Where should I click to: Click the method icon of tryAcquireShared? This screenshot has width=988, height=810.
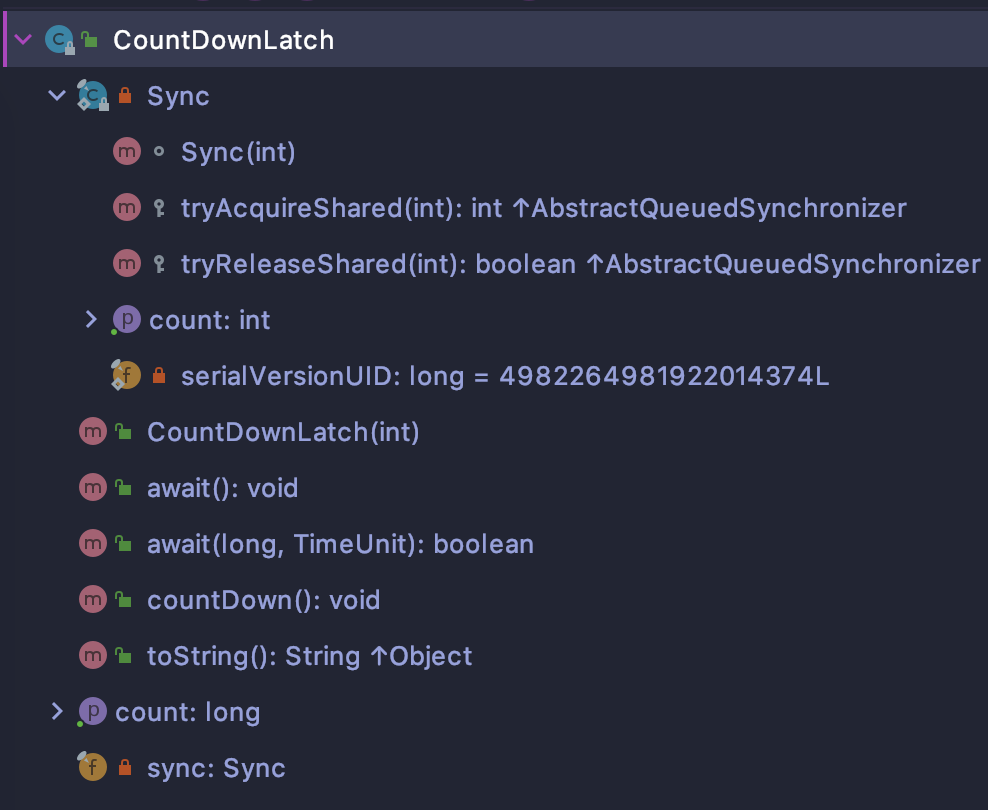click(x=127, y=208)
